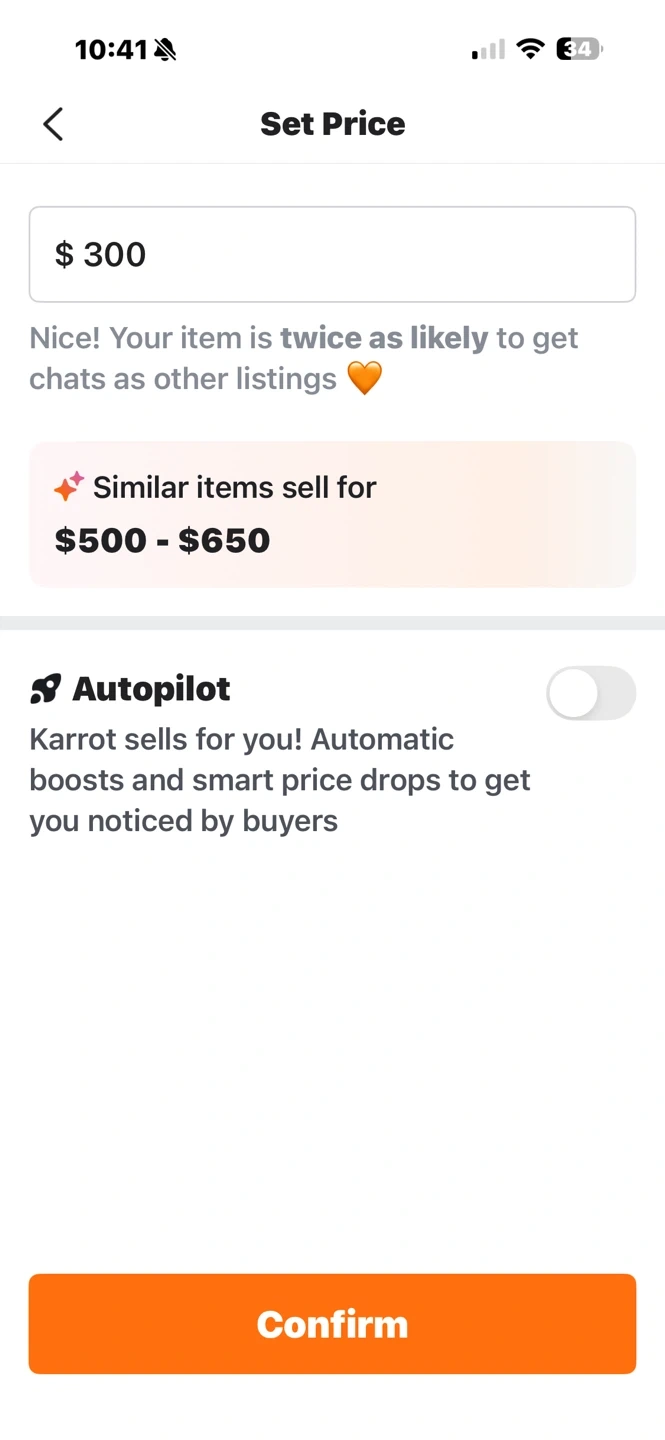Tap the bold Autopilot heading
This screenshot has height=1440, width=665.
tap(152, 689)
